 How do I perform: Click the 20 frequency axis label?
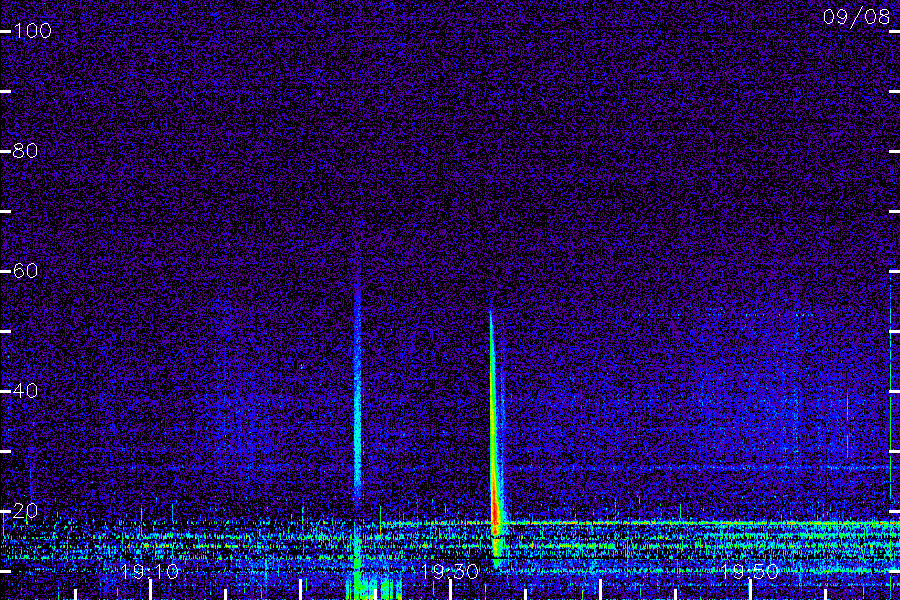(25, 510)
